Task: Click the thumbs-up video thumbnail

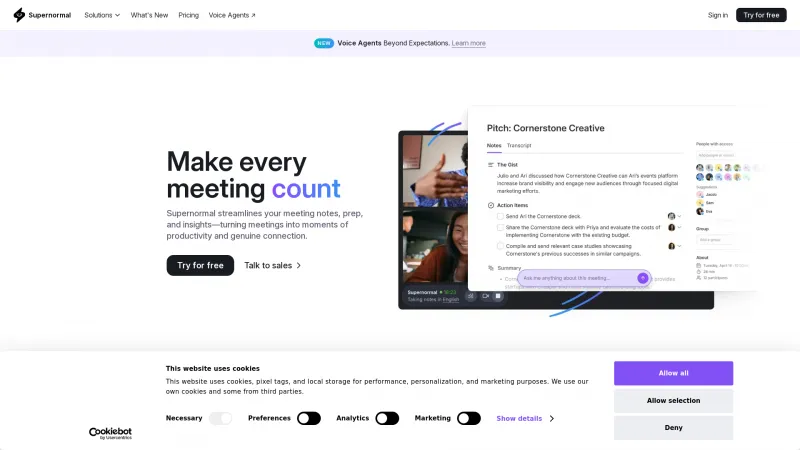Action: point(435,170)
